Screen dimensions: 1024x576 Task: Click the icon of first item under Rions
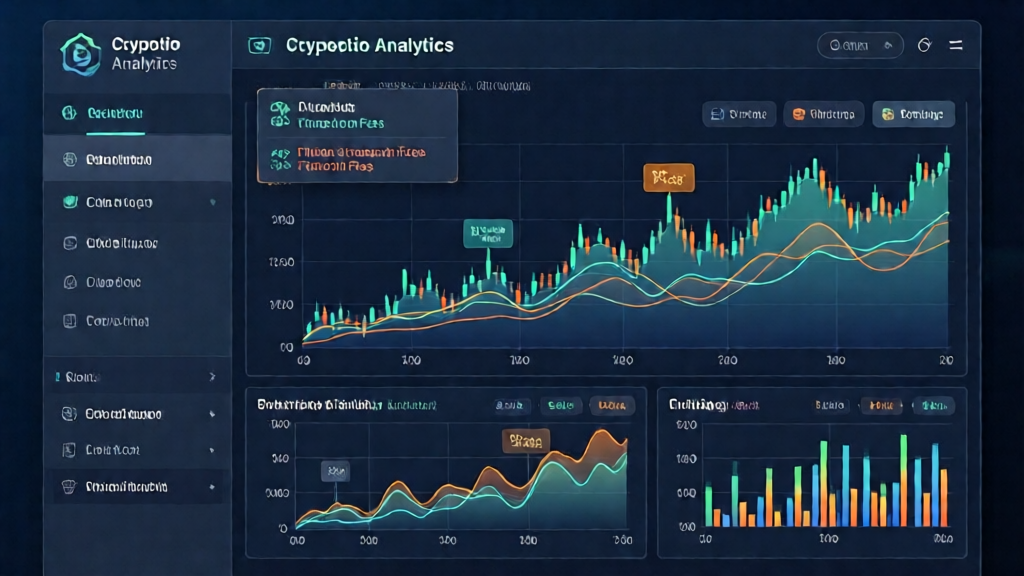pyautogui.click(x=69, y=413)
